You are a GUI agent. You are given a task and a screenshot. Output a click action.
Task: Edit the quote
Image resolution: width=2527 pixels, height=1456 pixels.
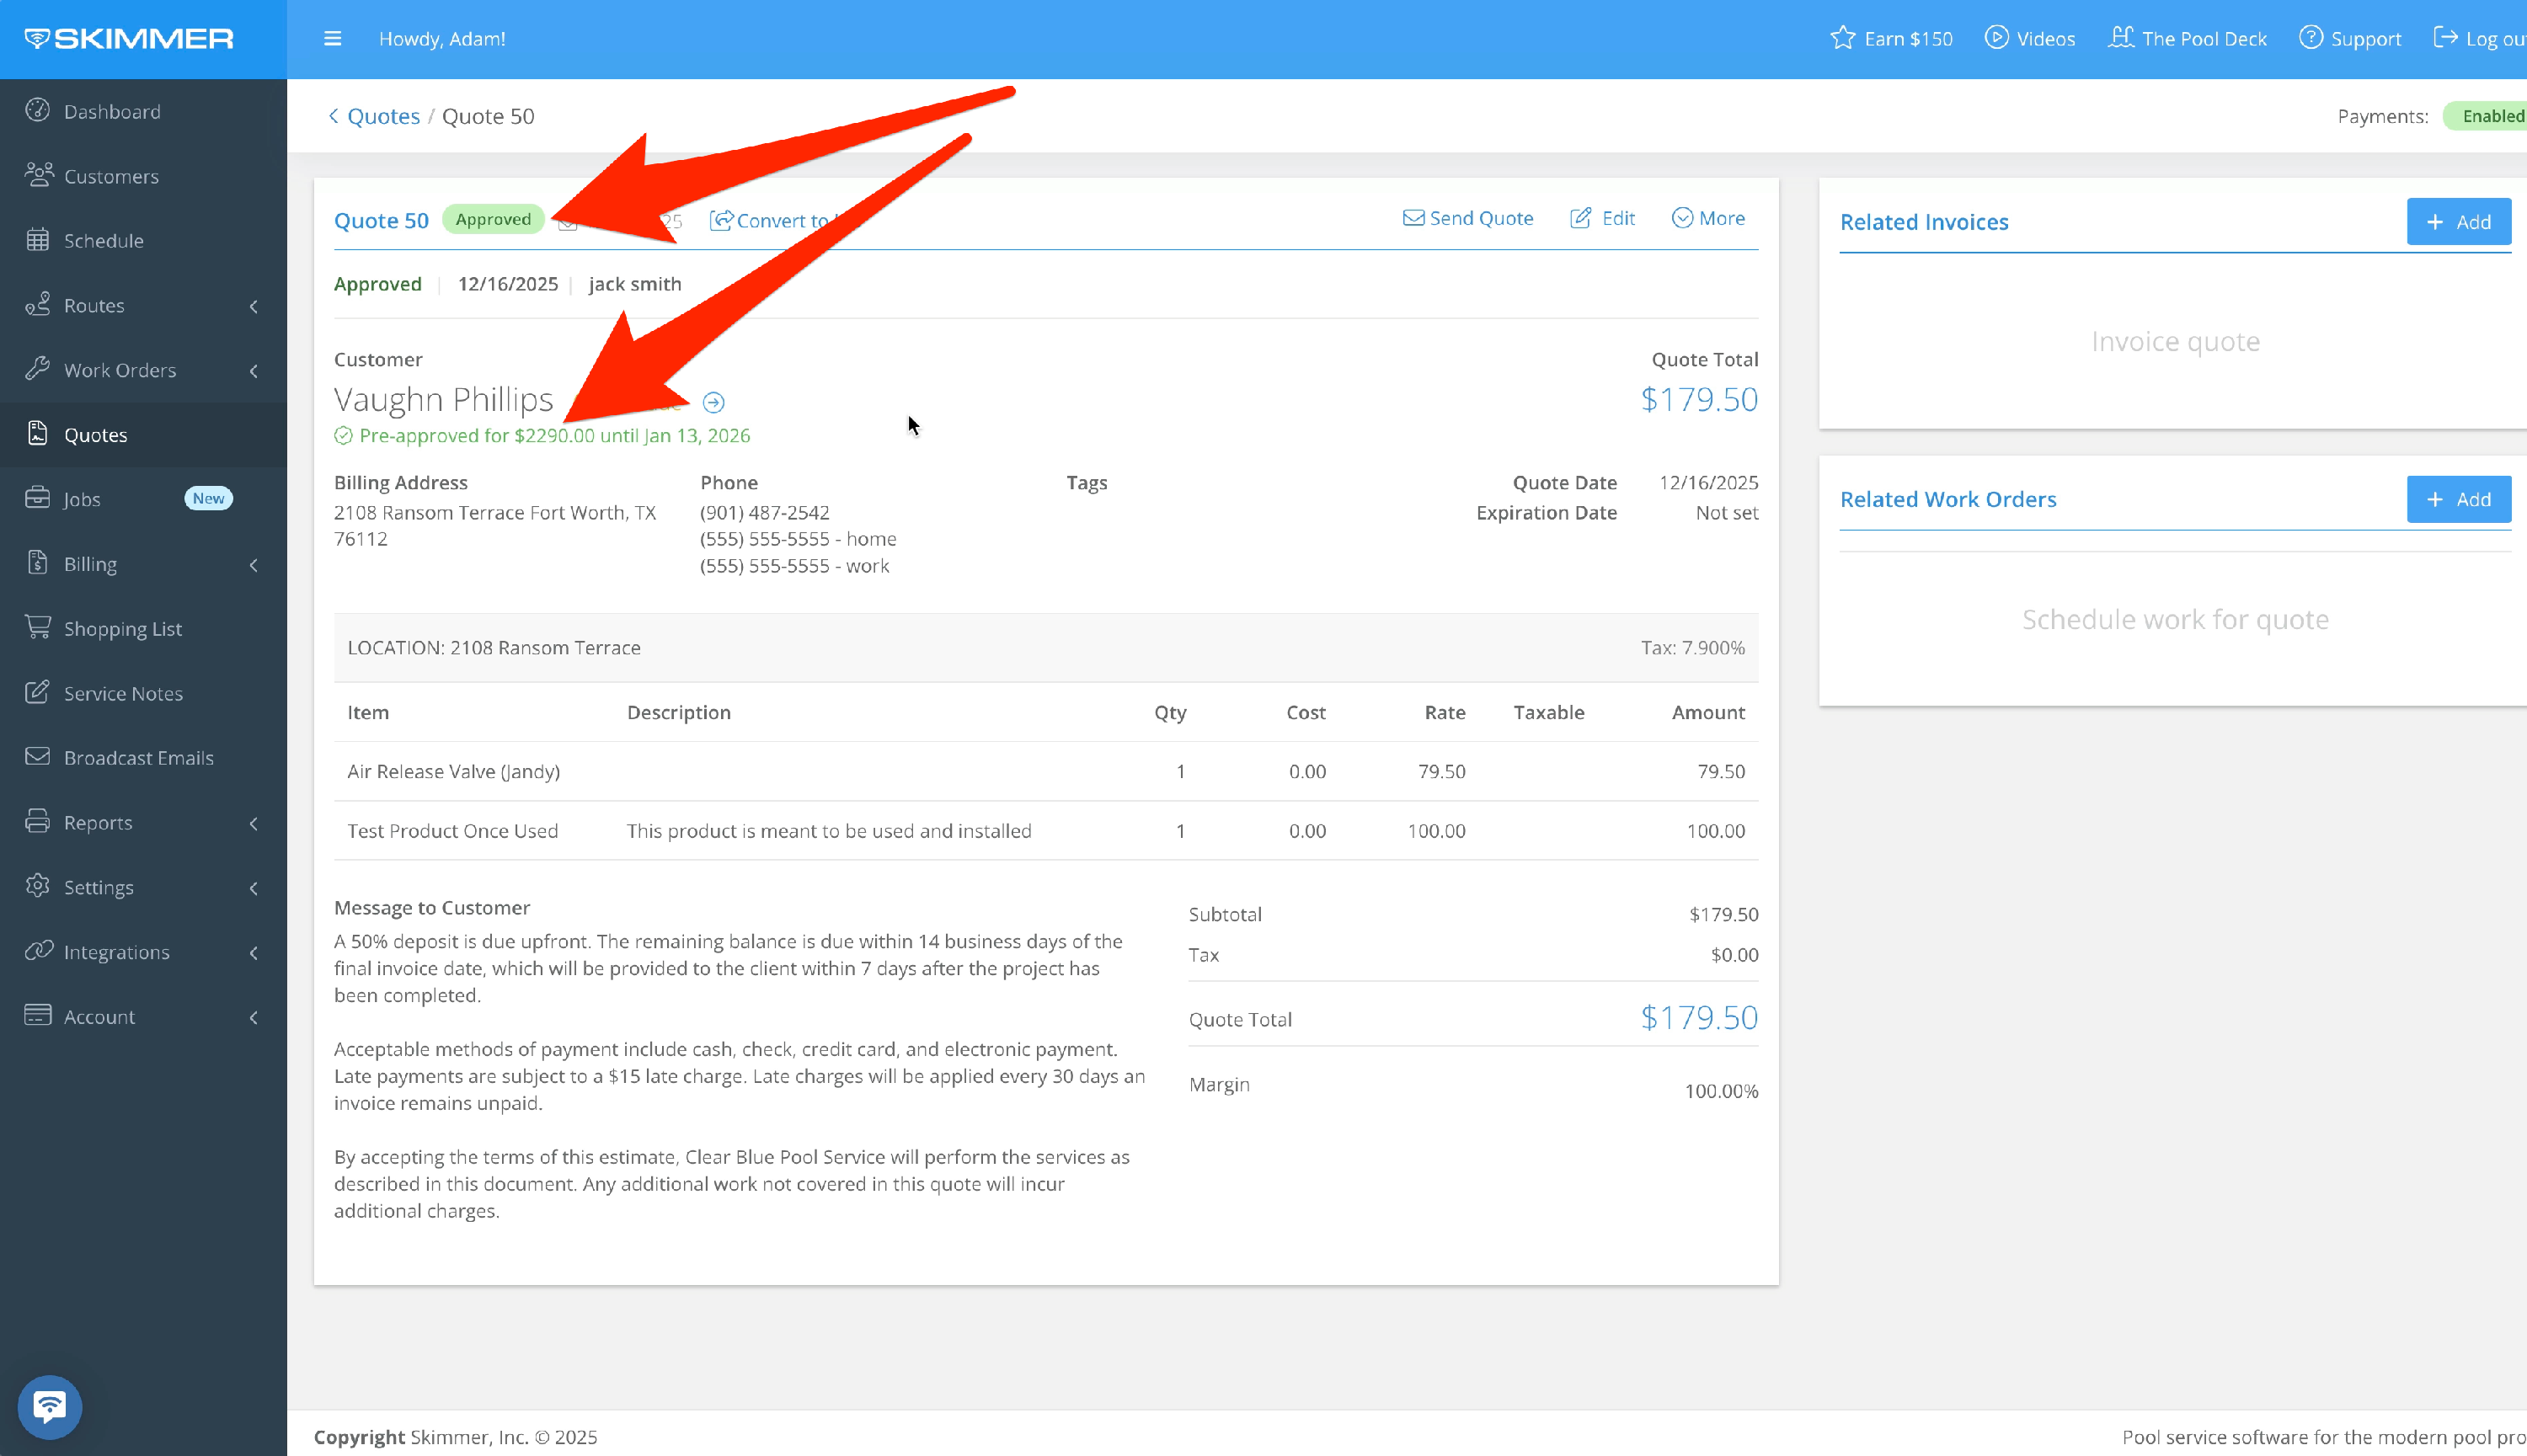pos(1603,218)
